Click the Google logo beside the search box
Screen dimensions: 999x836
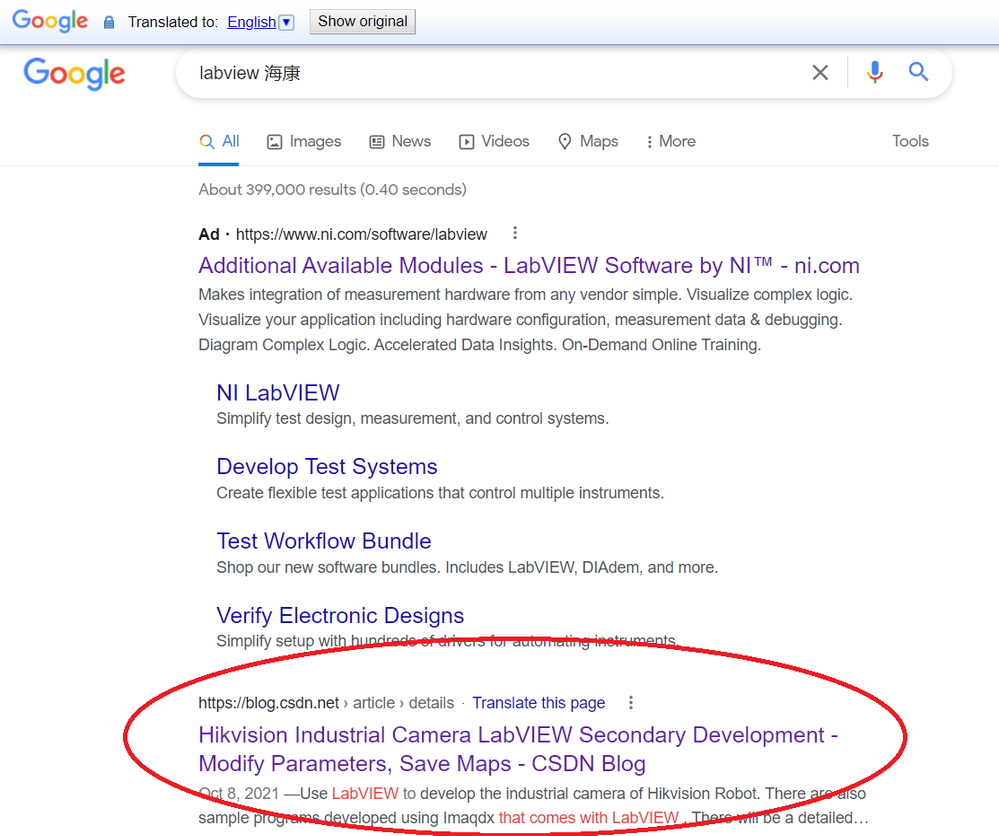pos(74,73)
